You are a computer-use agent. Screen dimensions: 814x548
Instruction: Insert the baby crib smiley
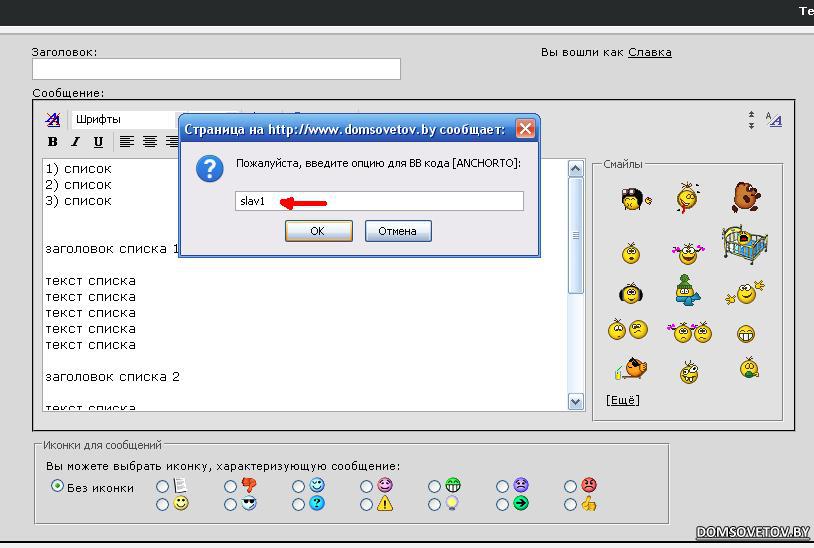point(744,243)
